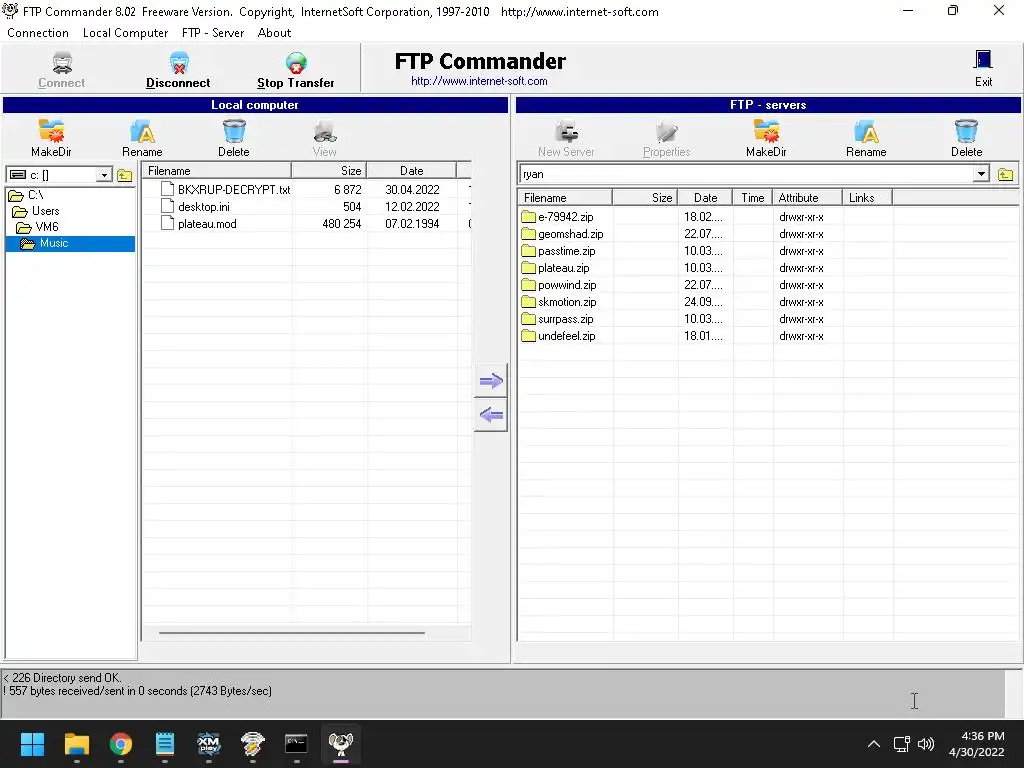This screenshot has width=1024, height=768.
Task: Click 480 254 size of plateau.mod
Action: coord(342,223)
